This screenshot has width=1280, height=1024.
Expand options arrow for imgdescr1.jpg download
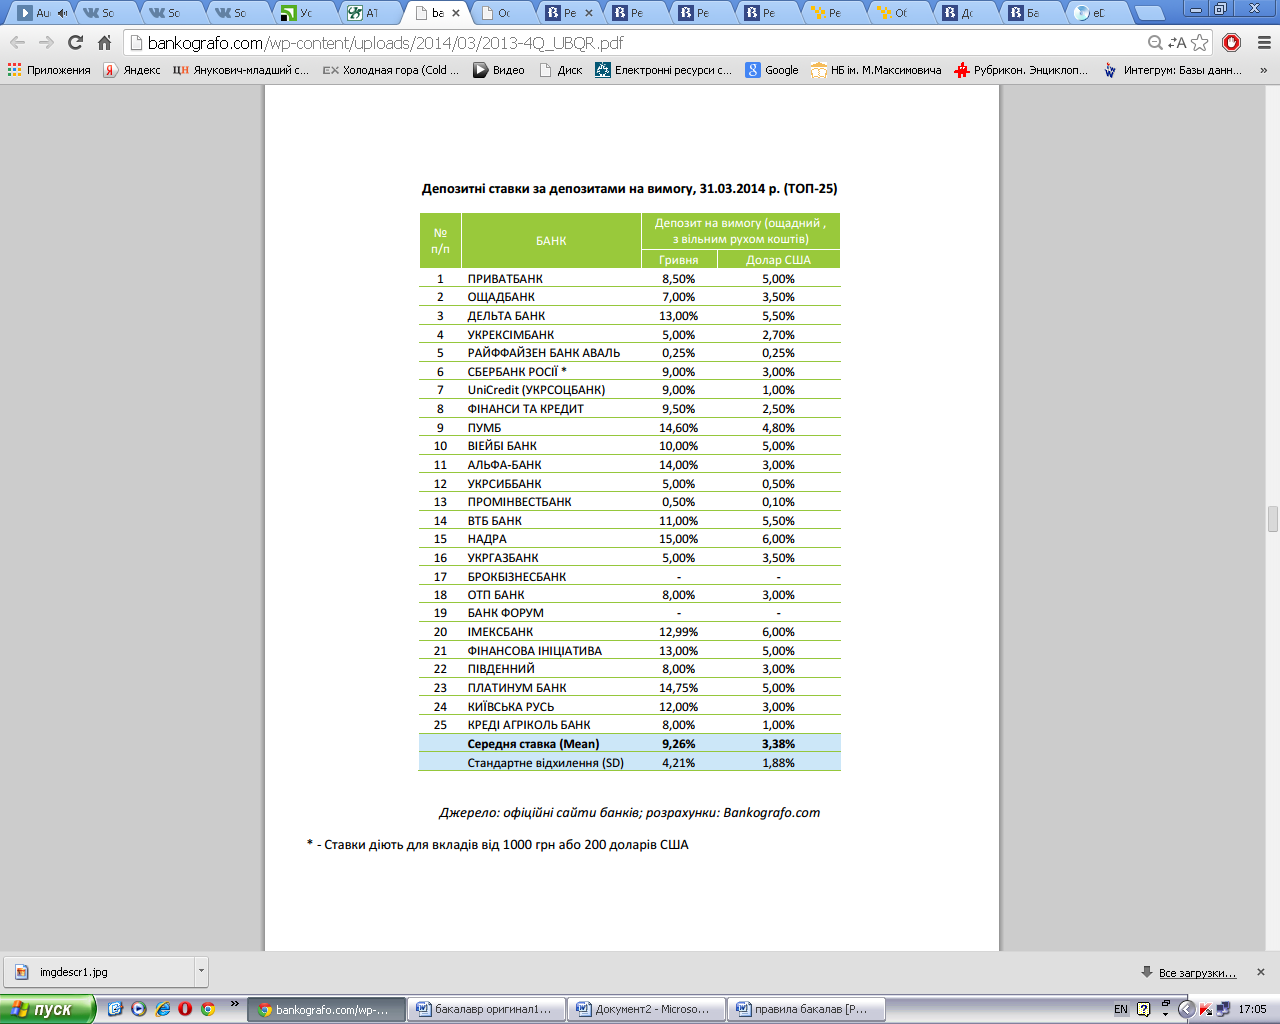[201, 971]
